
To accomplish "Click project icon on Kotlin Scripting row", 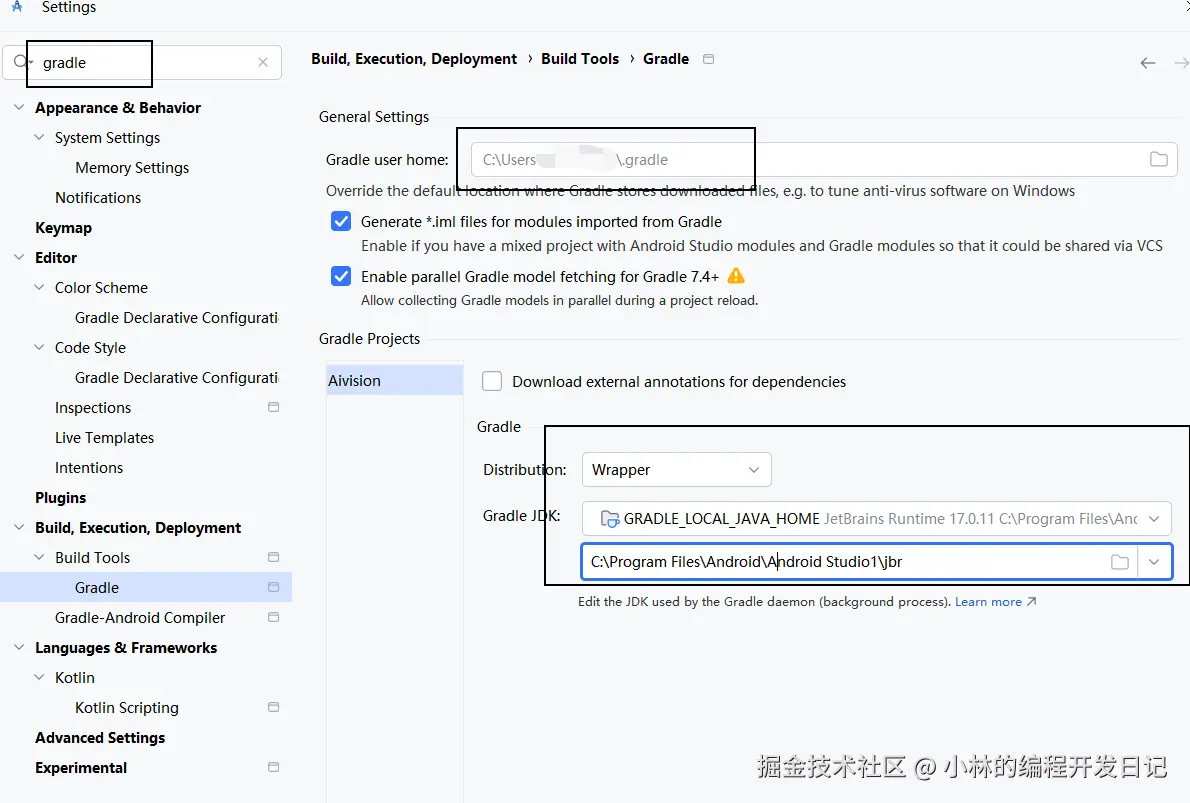I will point(273,707).
